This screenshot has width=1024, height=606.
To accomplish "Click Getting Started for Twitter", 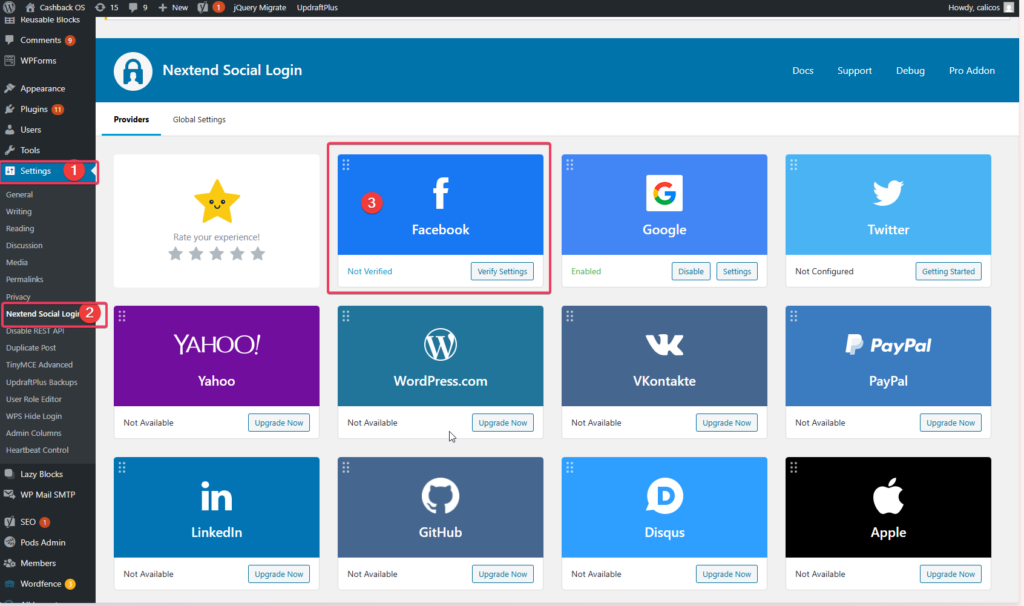I will tap(948, 272).
